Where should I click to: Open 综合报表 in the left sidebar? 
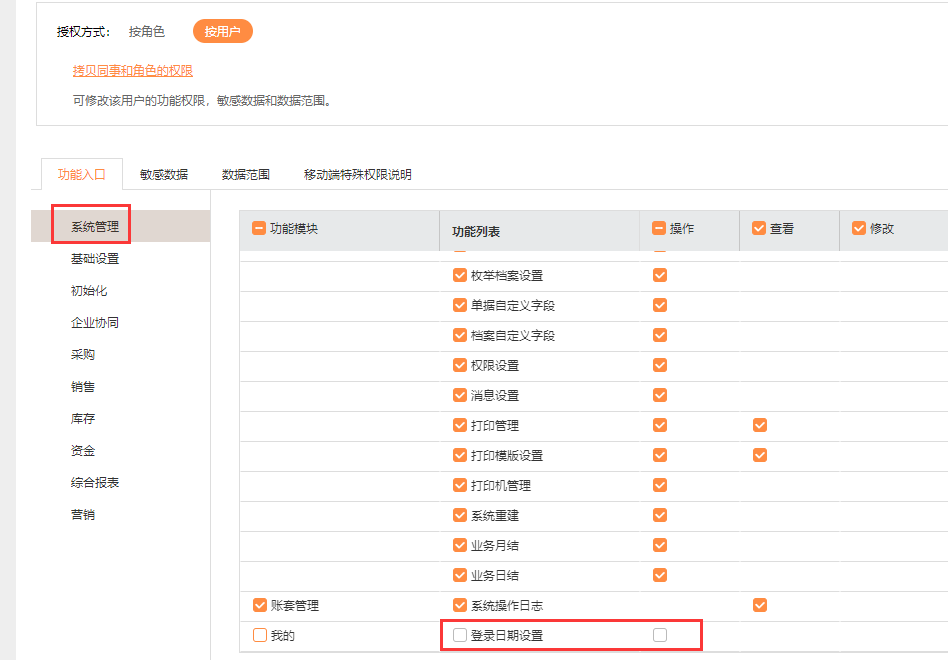click(95, 483)
